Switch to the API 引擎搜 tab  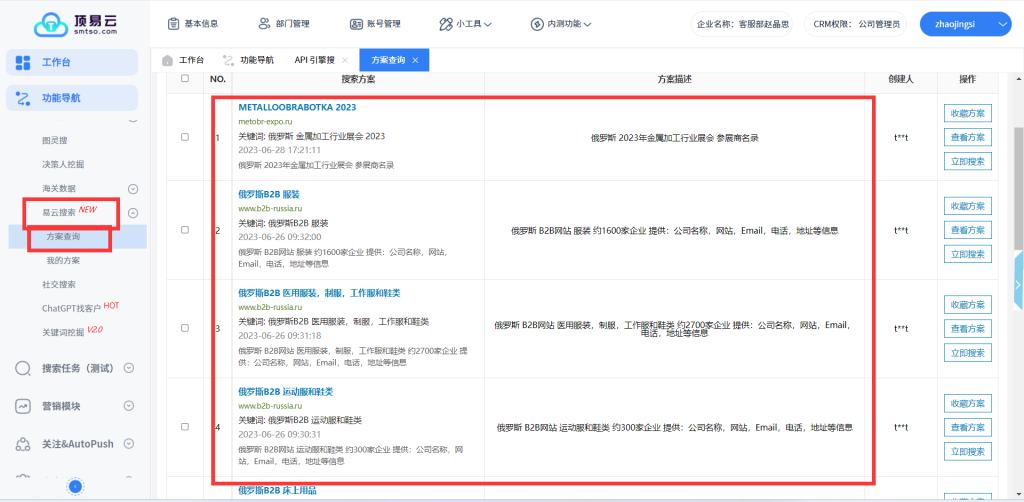click(314, 60)
